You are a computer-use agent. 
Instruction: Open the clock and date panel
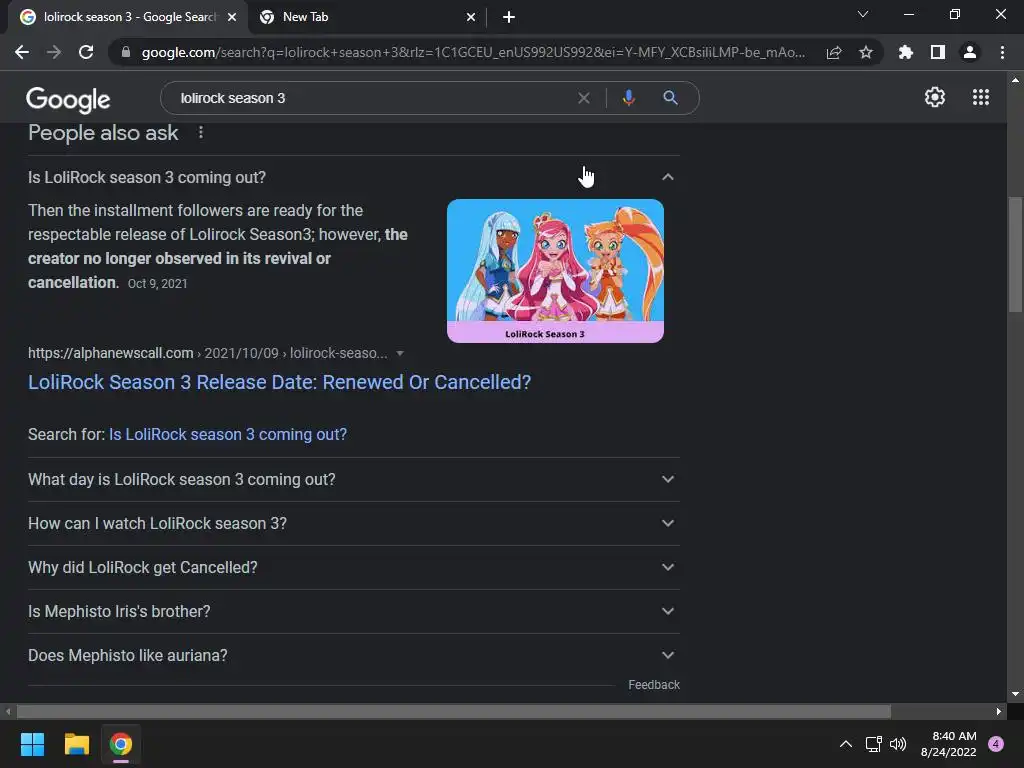pos(949,744)
